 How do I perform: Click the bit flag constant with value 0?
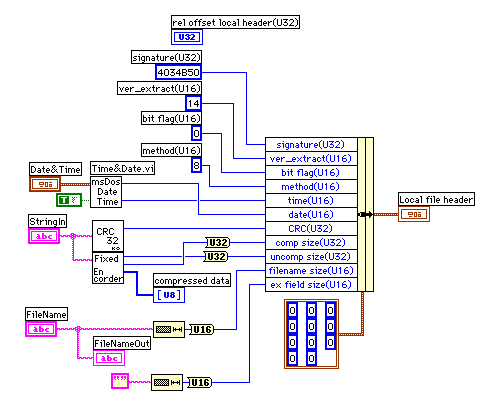[x=196, y=134]
